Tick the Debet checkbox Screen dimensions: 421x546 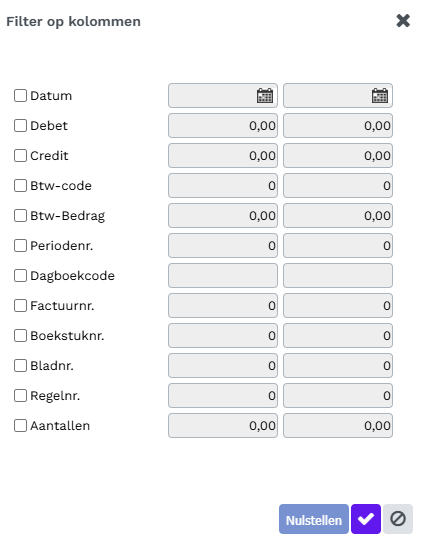[x=20, y=125]
